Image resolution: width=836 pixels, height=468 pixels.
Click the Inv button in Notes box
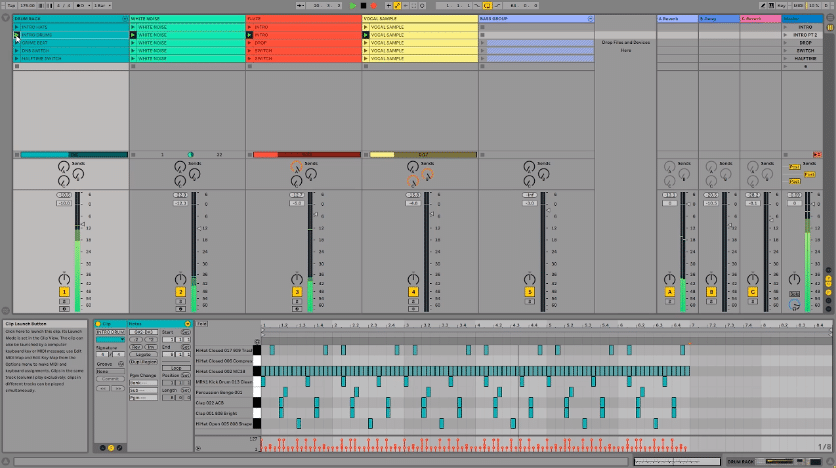pyautogui.click(x=151, y=346)
